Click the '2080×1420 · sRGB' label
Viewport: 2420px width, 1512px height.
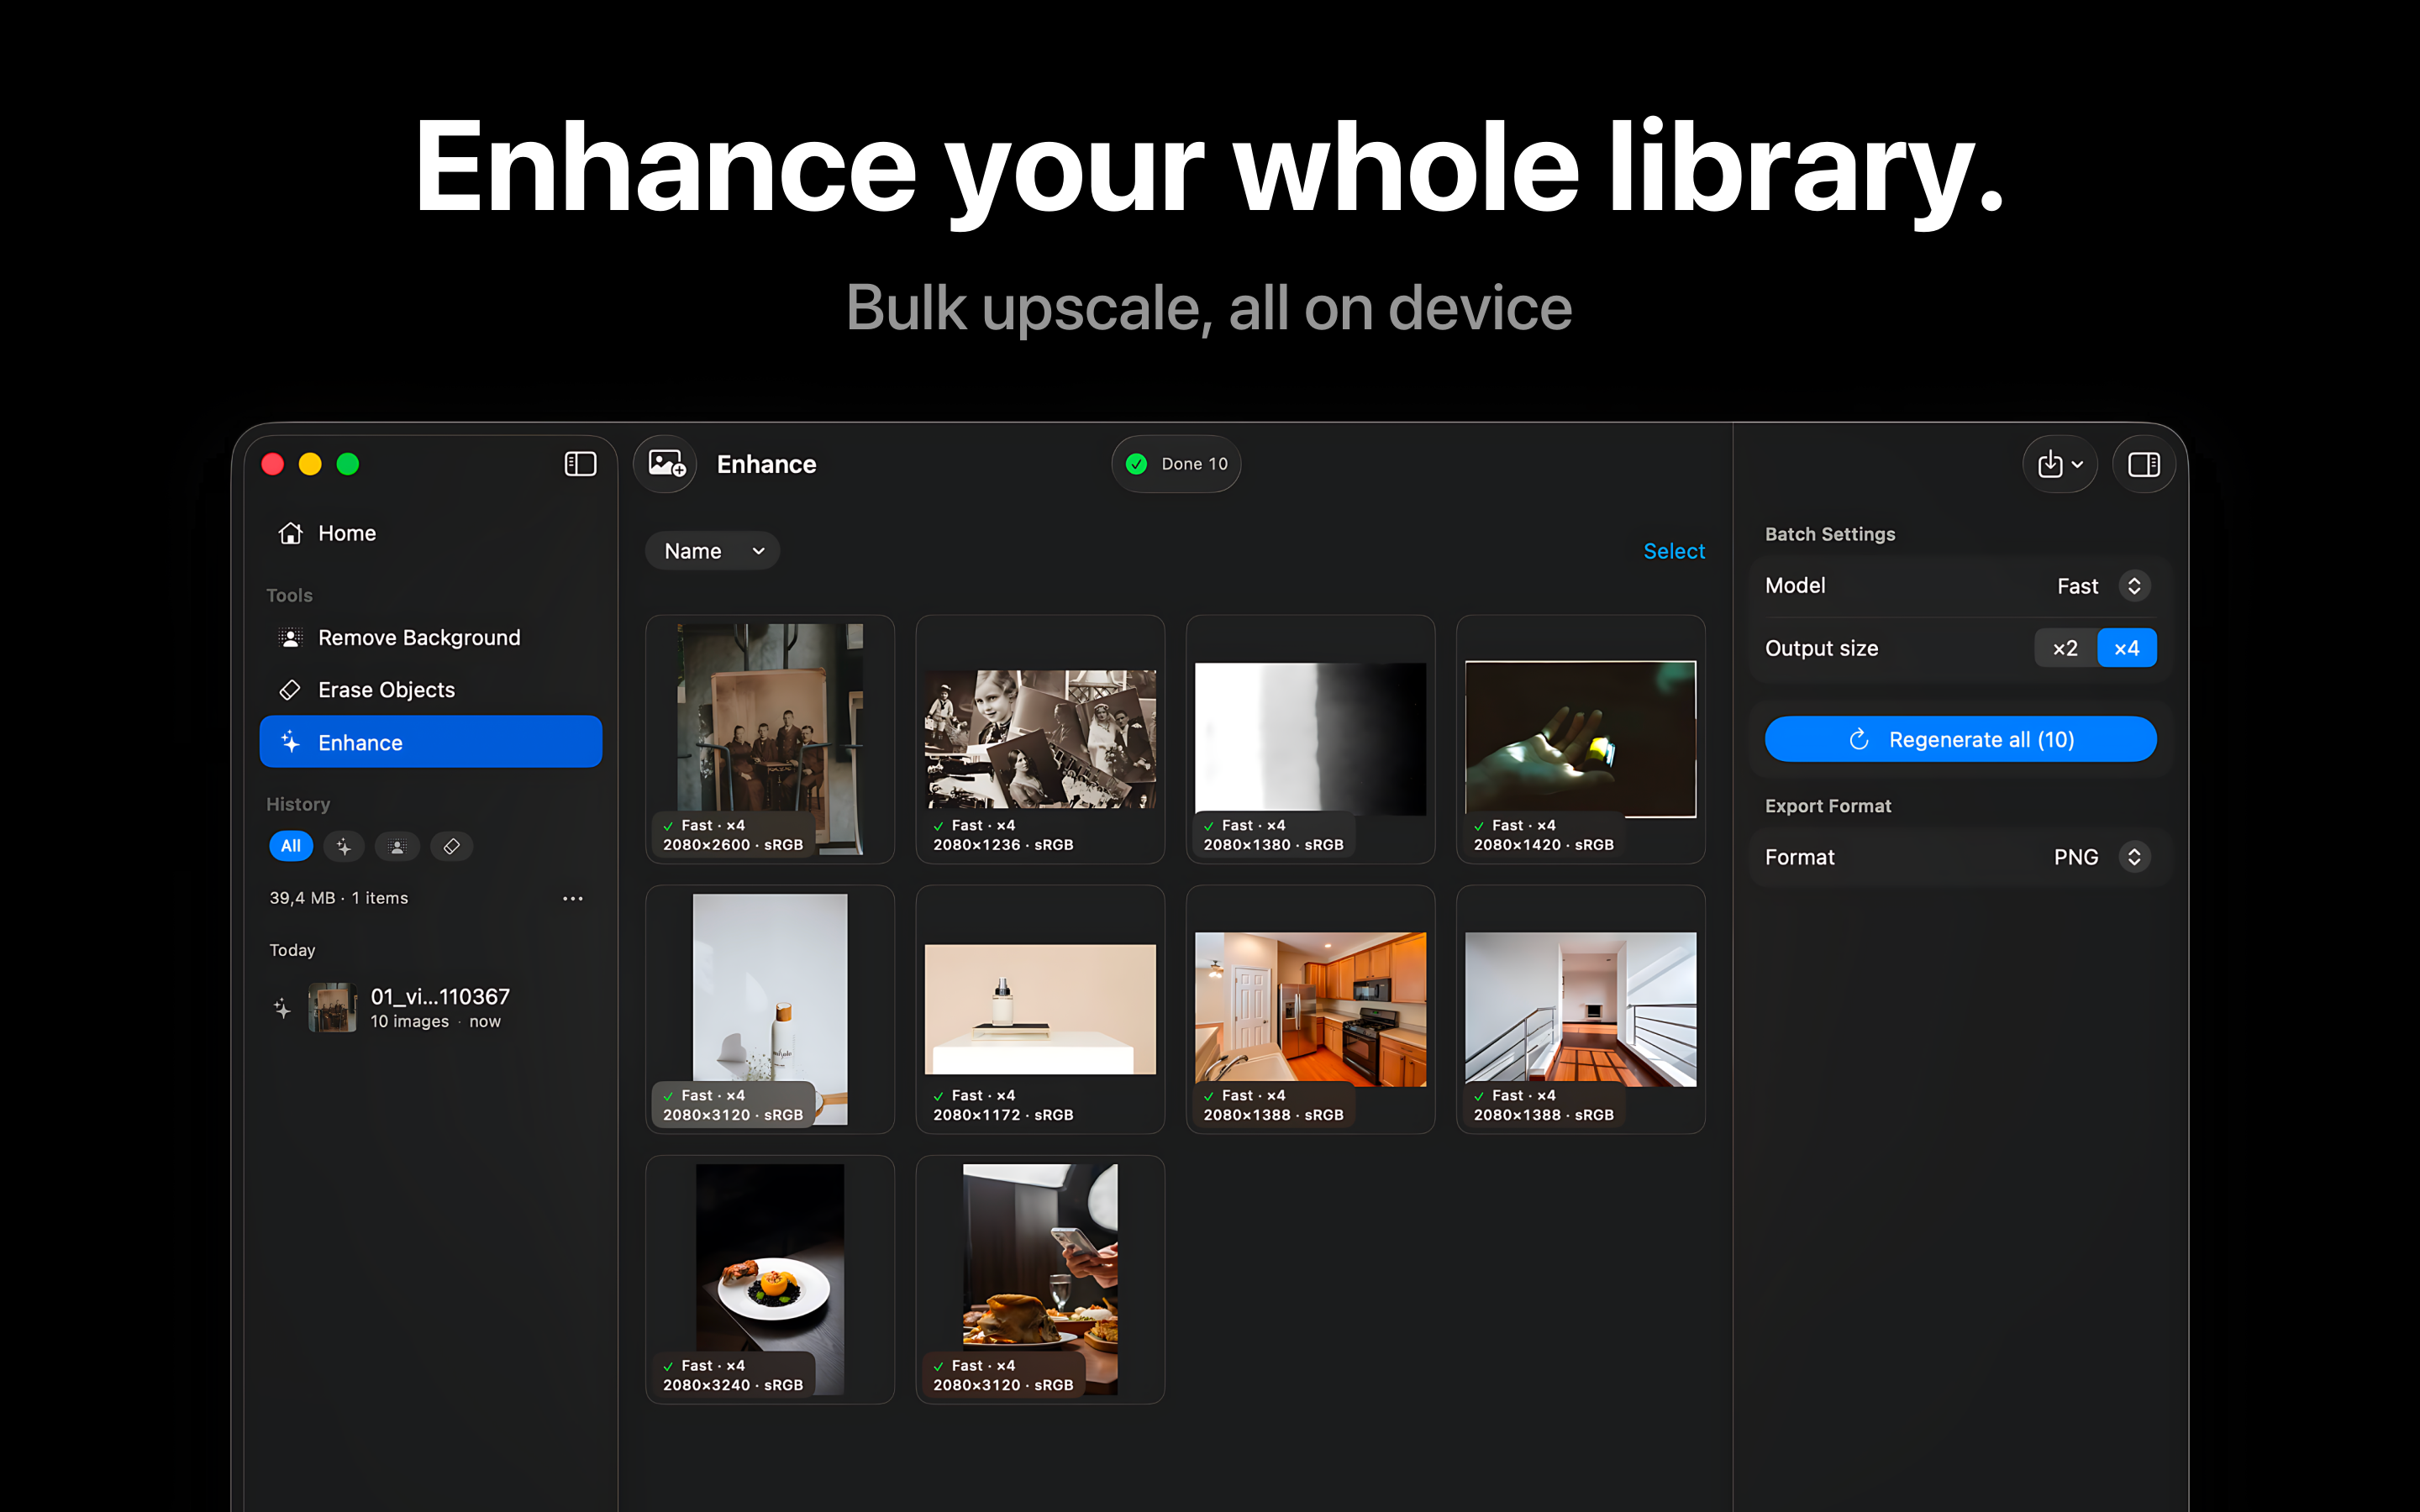[x=1543, y=845]
